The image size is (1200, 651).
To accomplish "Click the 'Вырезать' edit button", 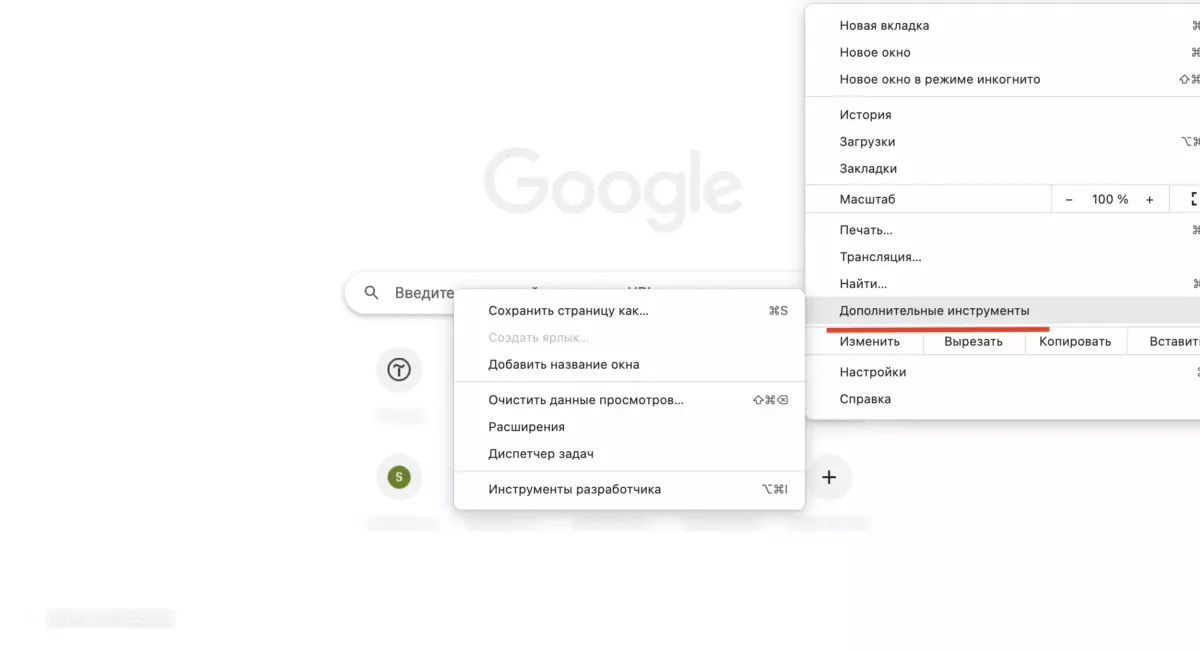I will tap(974, 341).
